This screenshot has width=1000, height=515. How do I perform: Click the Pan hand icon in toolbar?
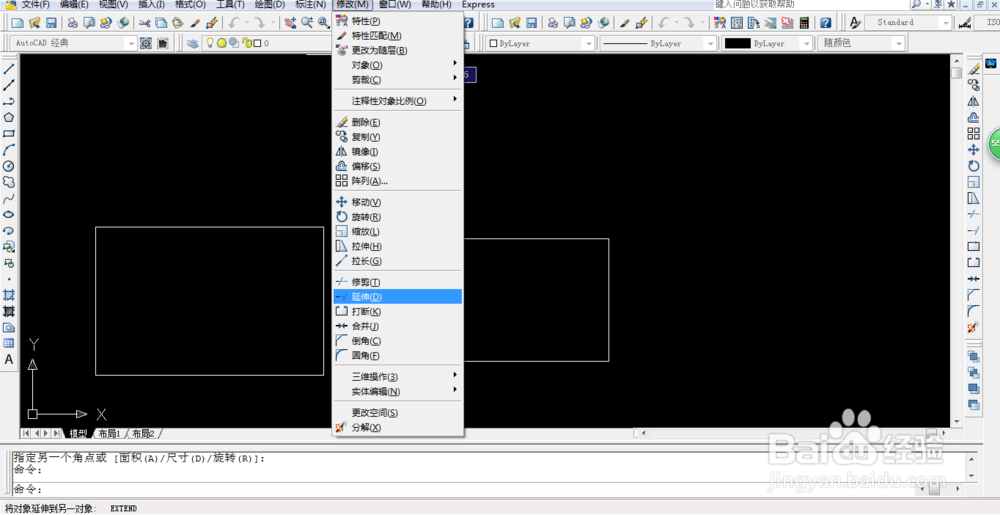[290, 23]
